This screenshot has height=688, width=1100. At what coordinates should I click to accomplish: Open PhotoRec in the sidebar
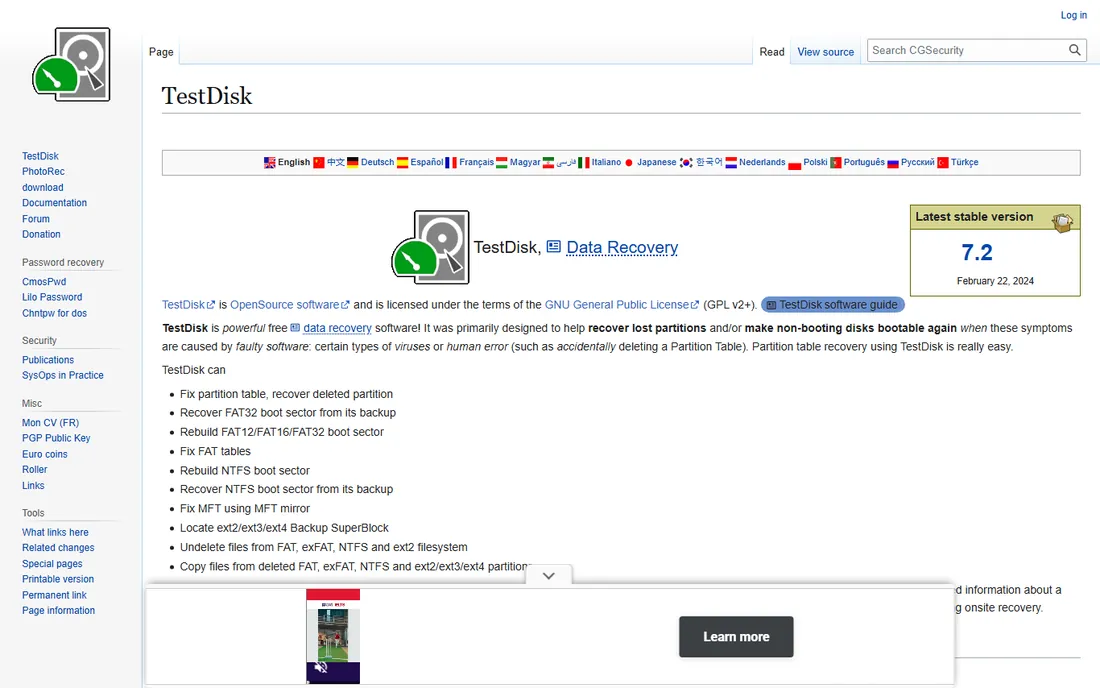click(43, 171)
